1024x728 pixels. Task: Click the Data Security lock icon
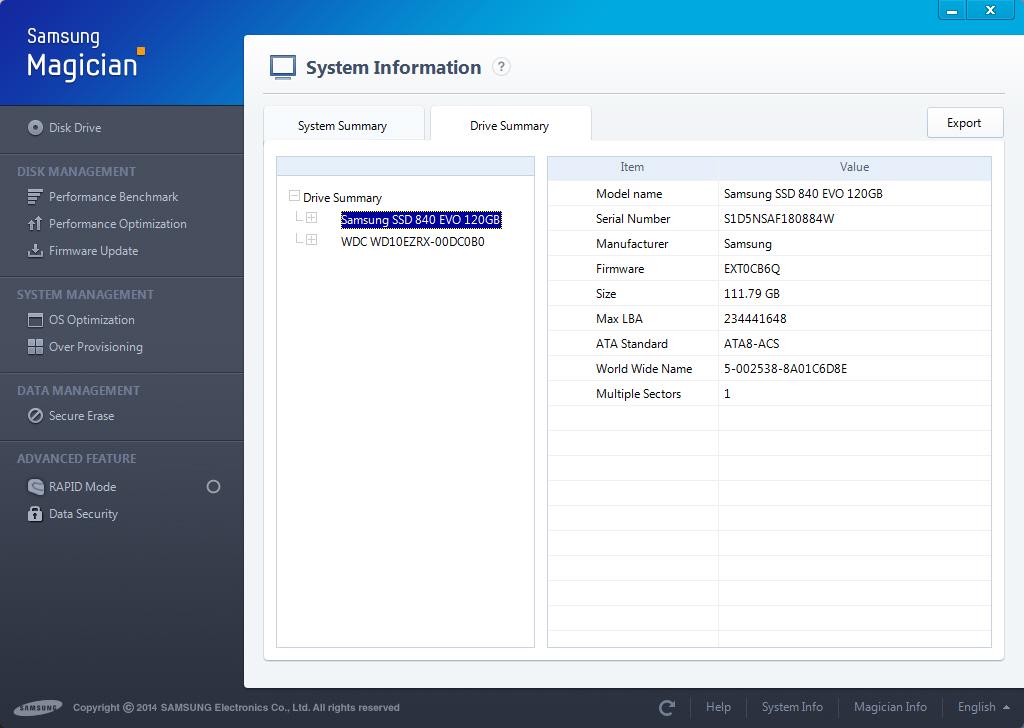coord(35,514)
